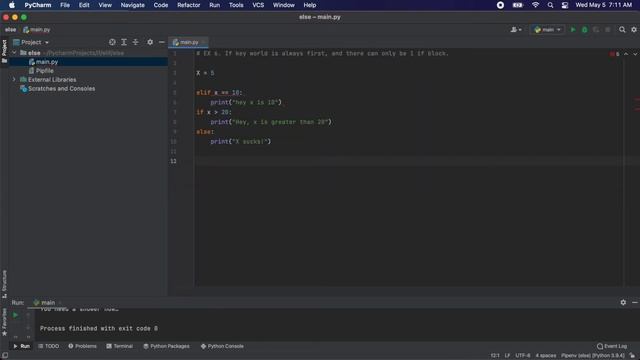Screen dimensions: 640x360
Task: Change indent setting 4 spaces
Action: point(546,356)
